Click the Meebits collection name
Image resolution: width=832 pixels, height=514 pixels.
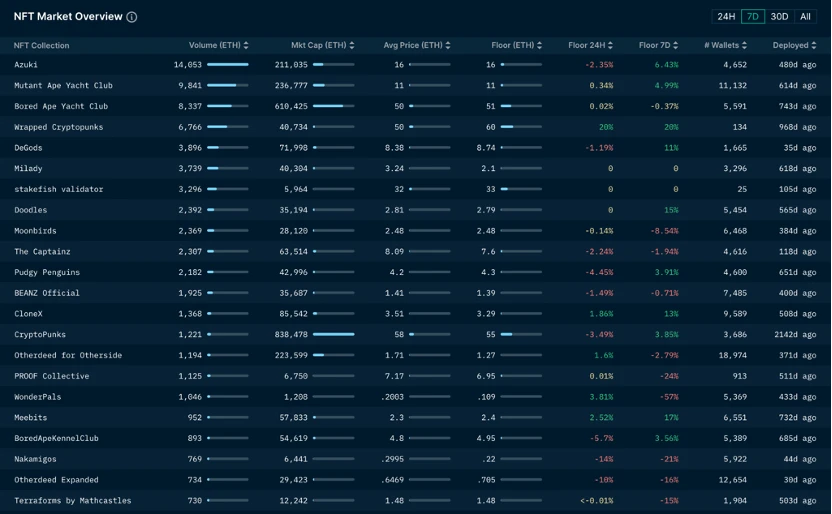coord(30,417)
